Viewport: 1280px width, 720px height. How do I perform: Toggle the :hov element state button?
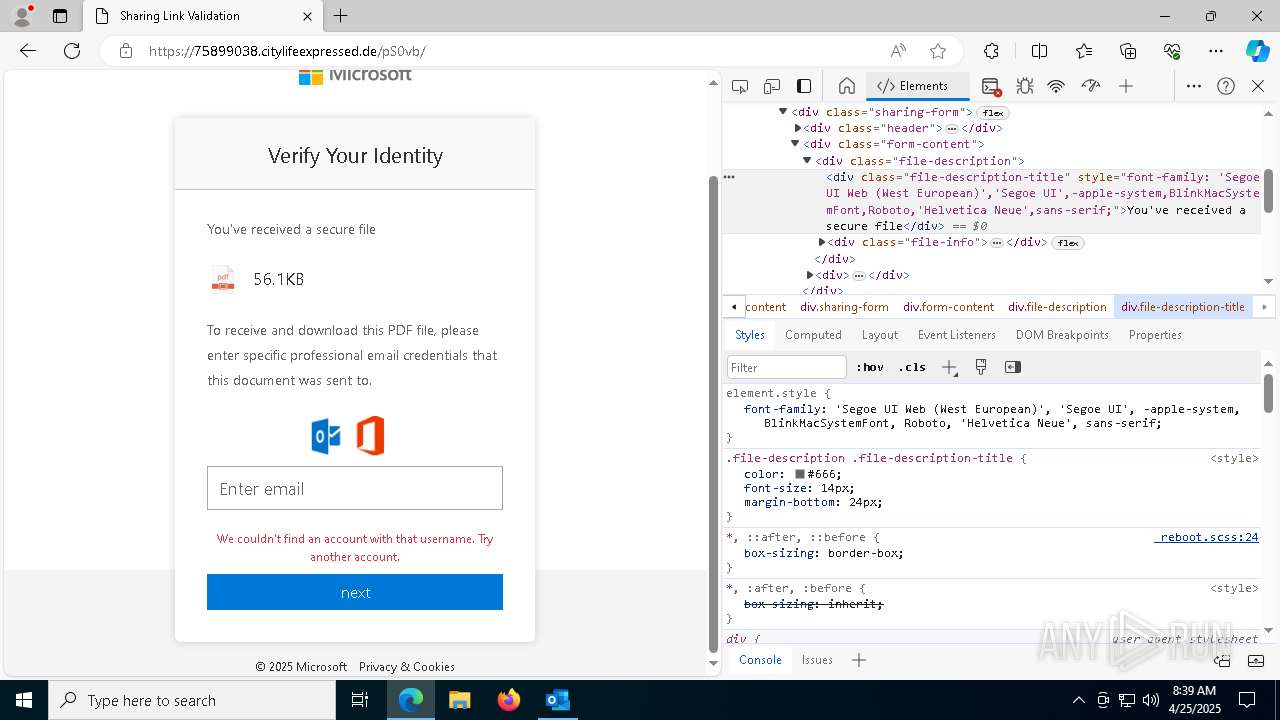click(872, 367)
